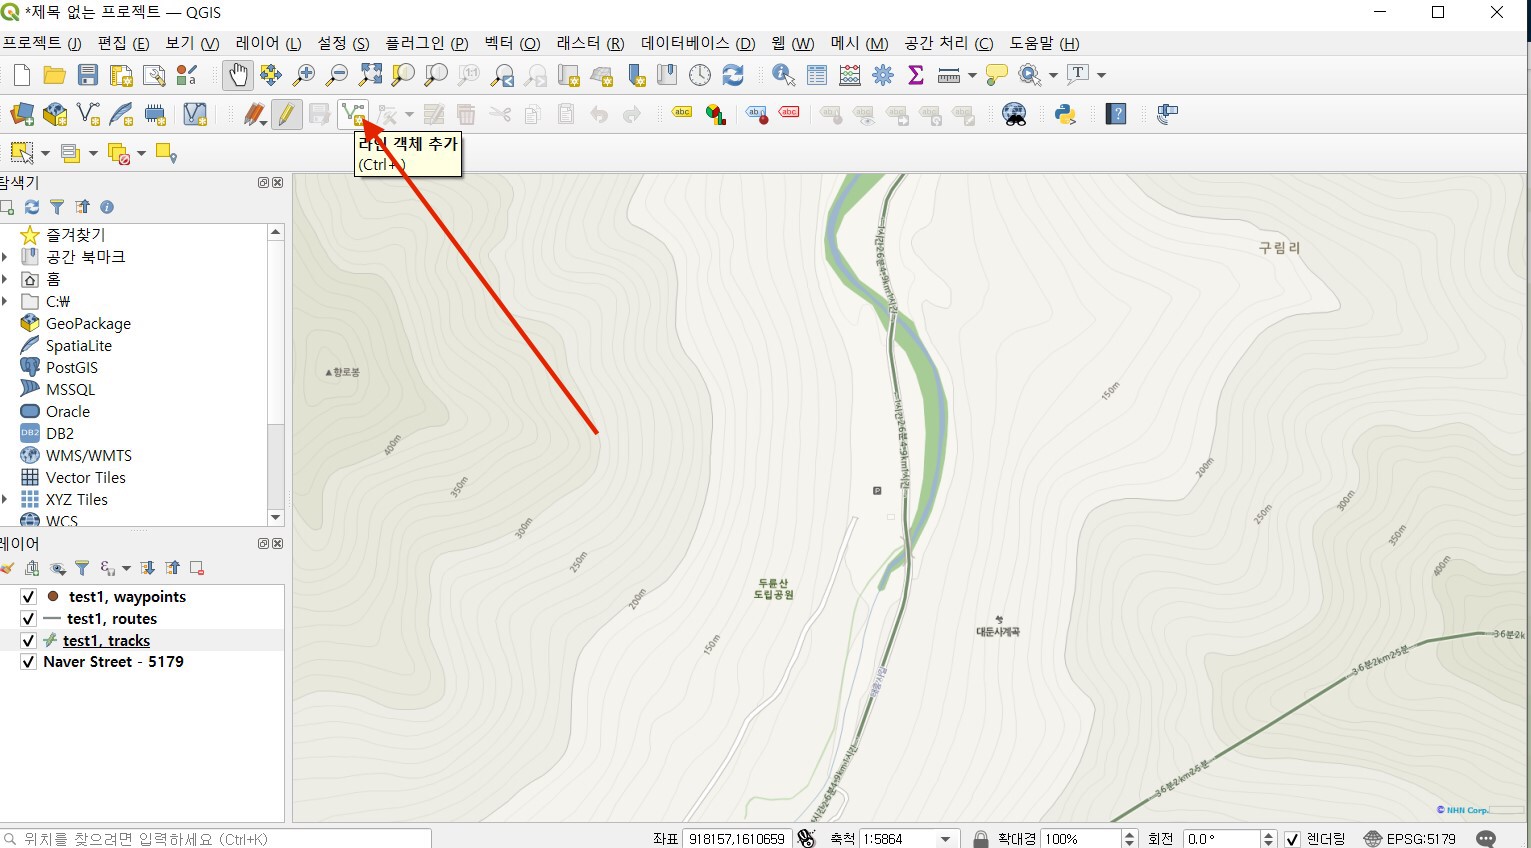The width and height of the screenshot is (1531, 848).
Task: Open the MetaSearch globe with binoculars icon
Action: [1015, 114]
